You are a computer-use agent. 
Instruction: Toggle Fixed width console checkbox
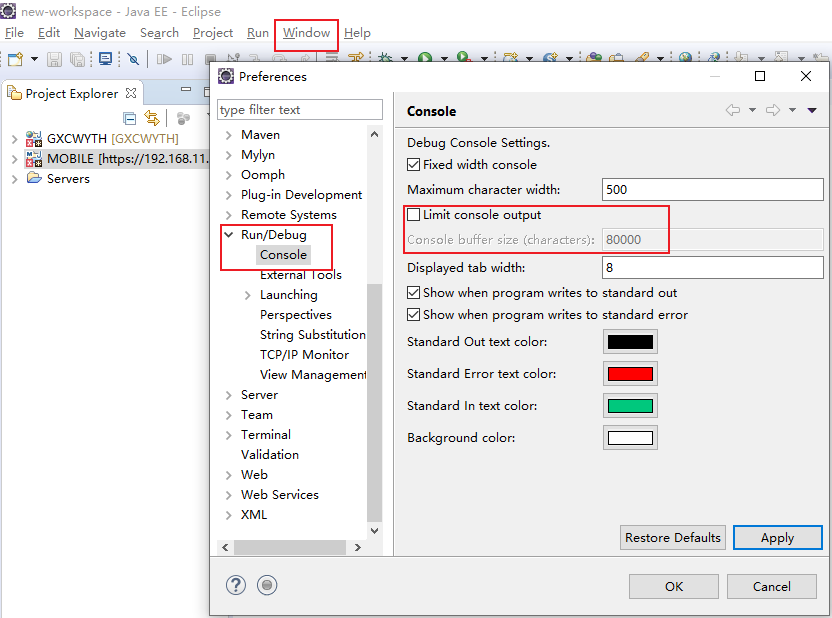pyautogui.click(x=413, y=164)
